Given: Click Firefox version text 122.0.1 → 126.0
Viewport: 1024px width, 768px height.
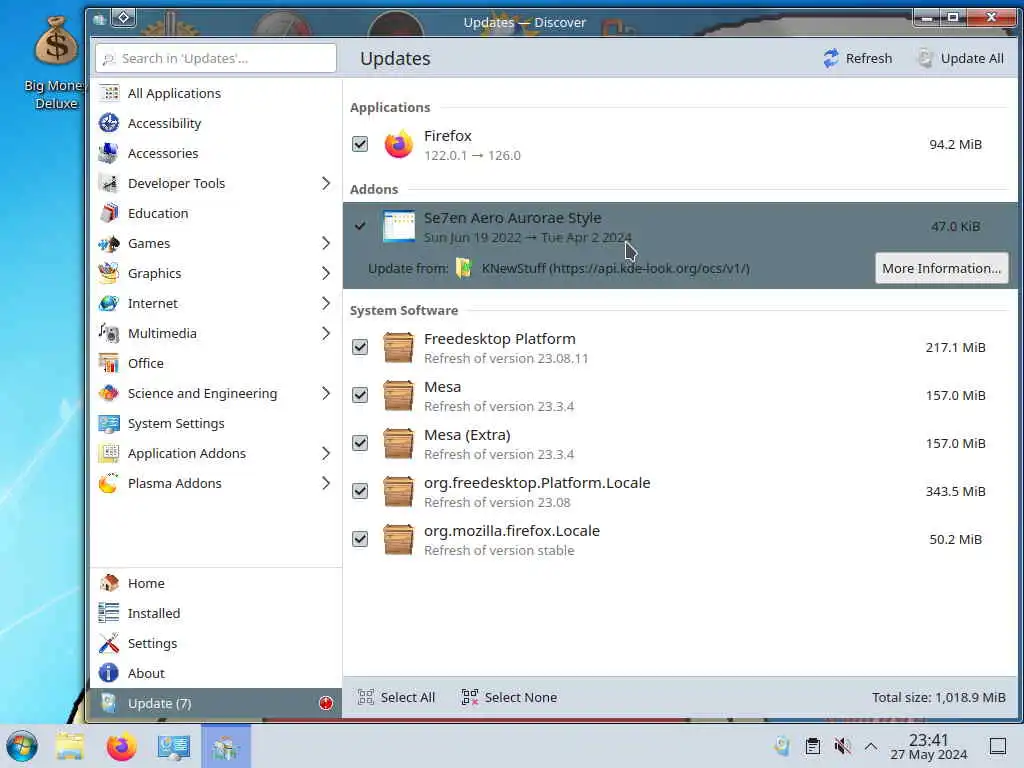Looking at the screenshot, I should [472, 155].
